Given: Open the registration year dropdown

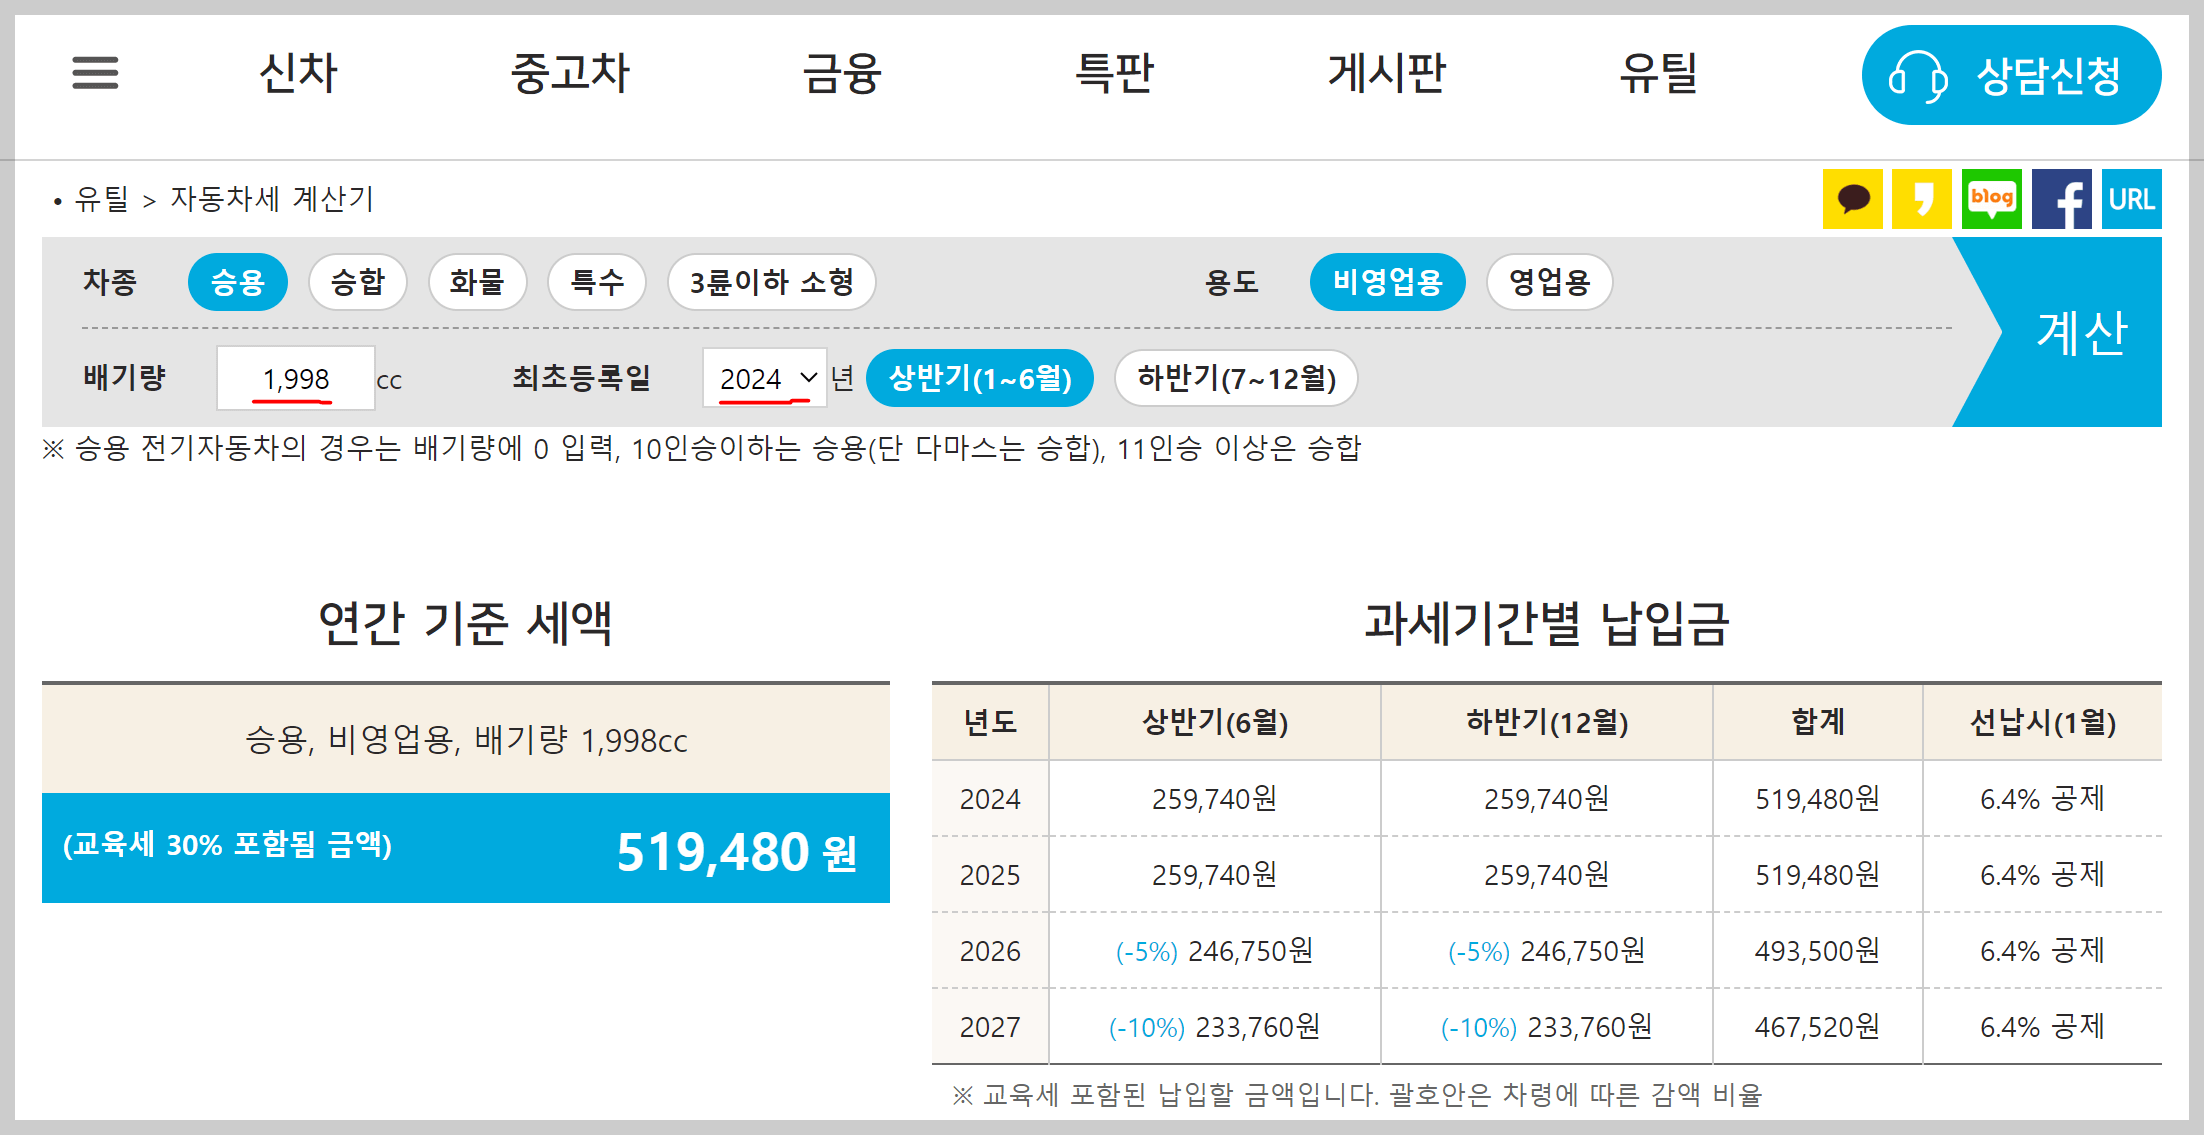Looking at the screenshot, I should click(x=765, y=378).
